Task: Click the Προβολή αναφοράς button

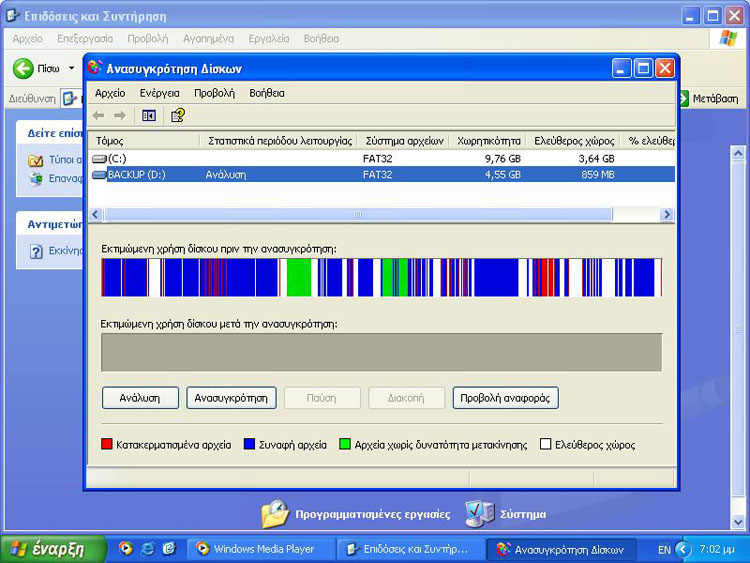Action: [505, 398]
